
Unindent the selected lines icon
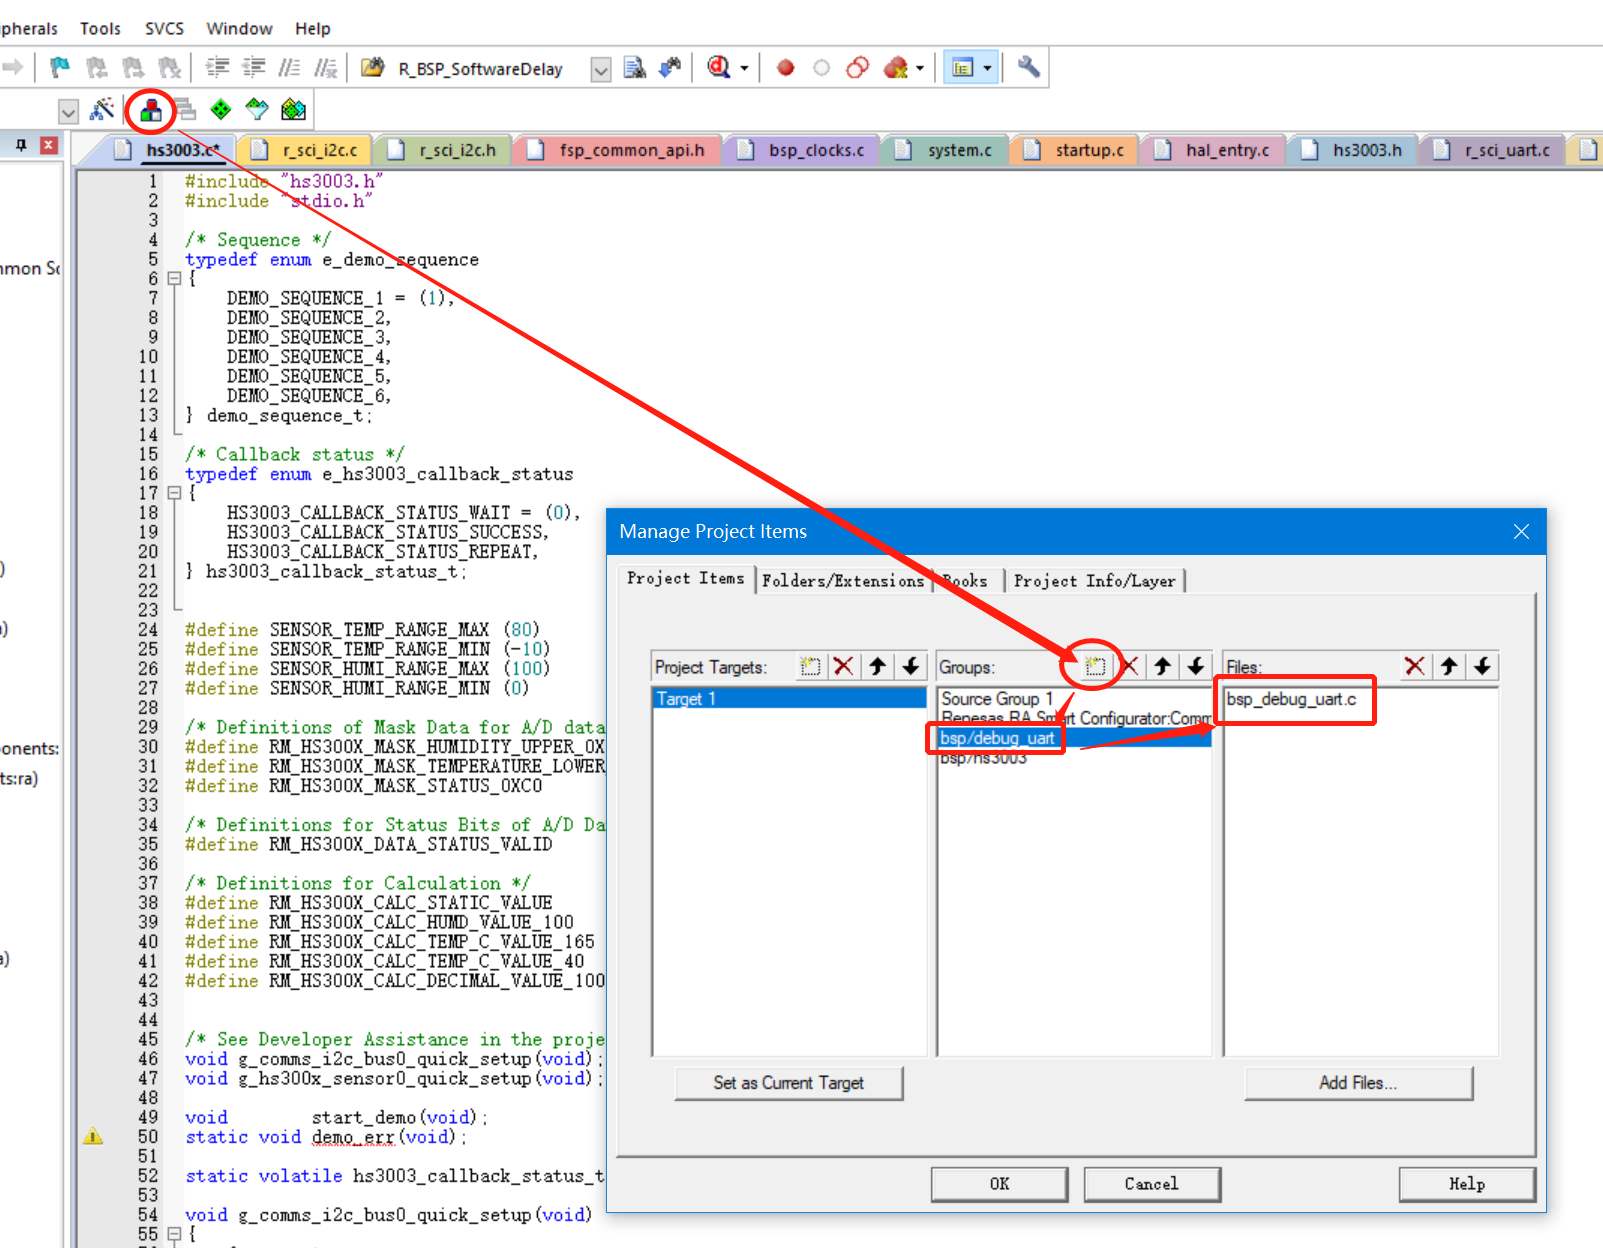coord(254,67)
